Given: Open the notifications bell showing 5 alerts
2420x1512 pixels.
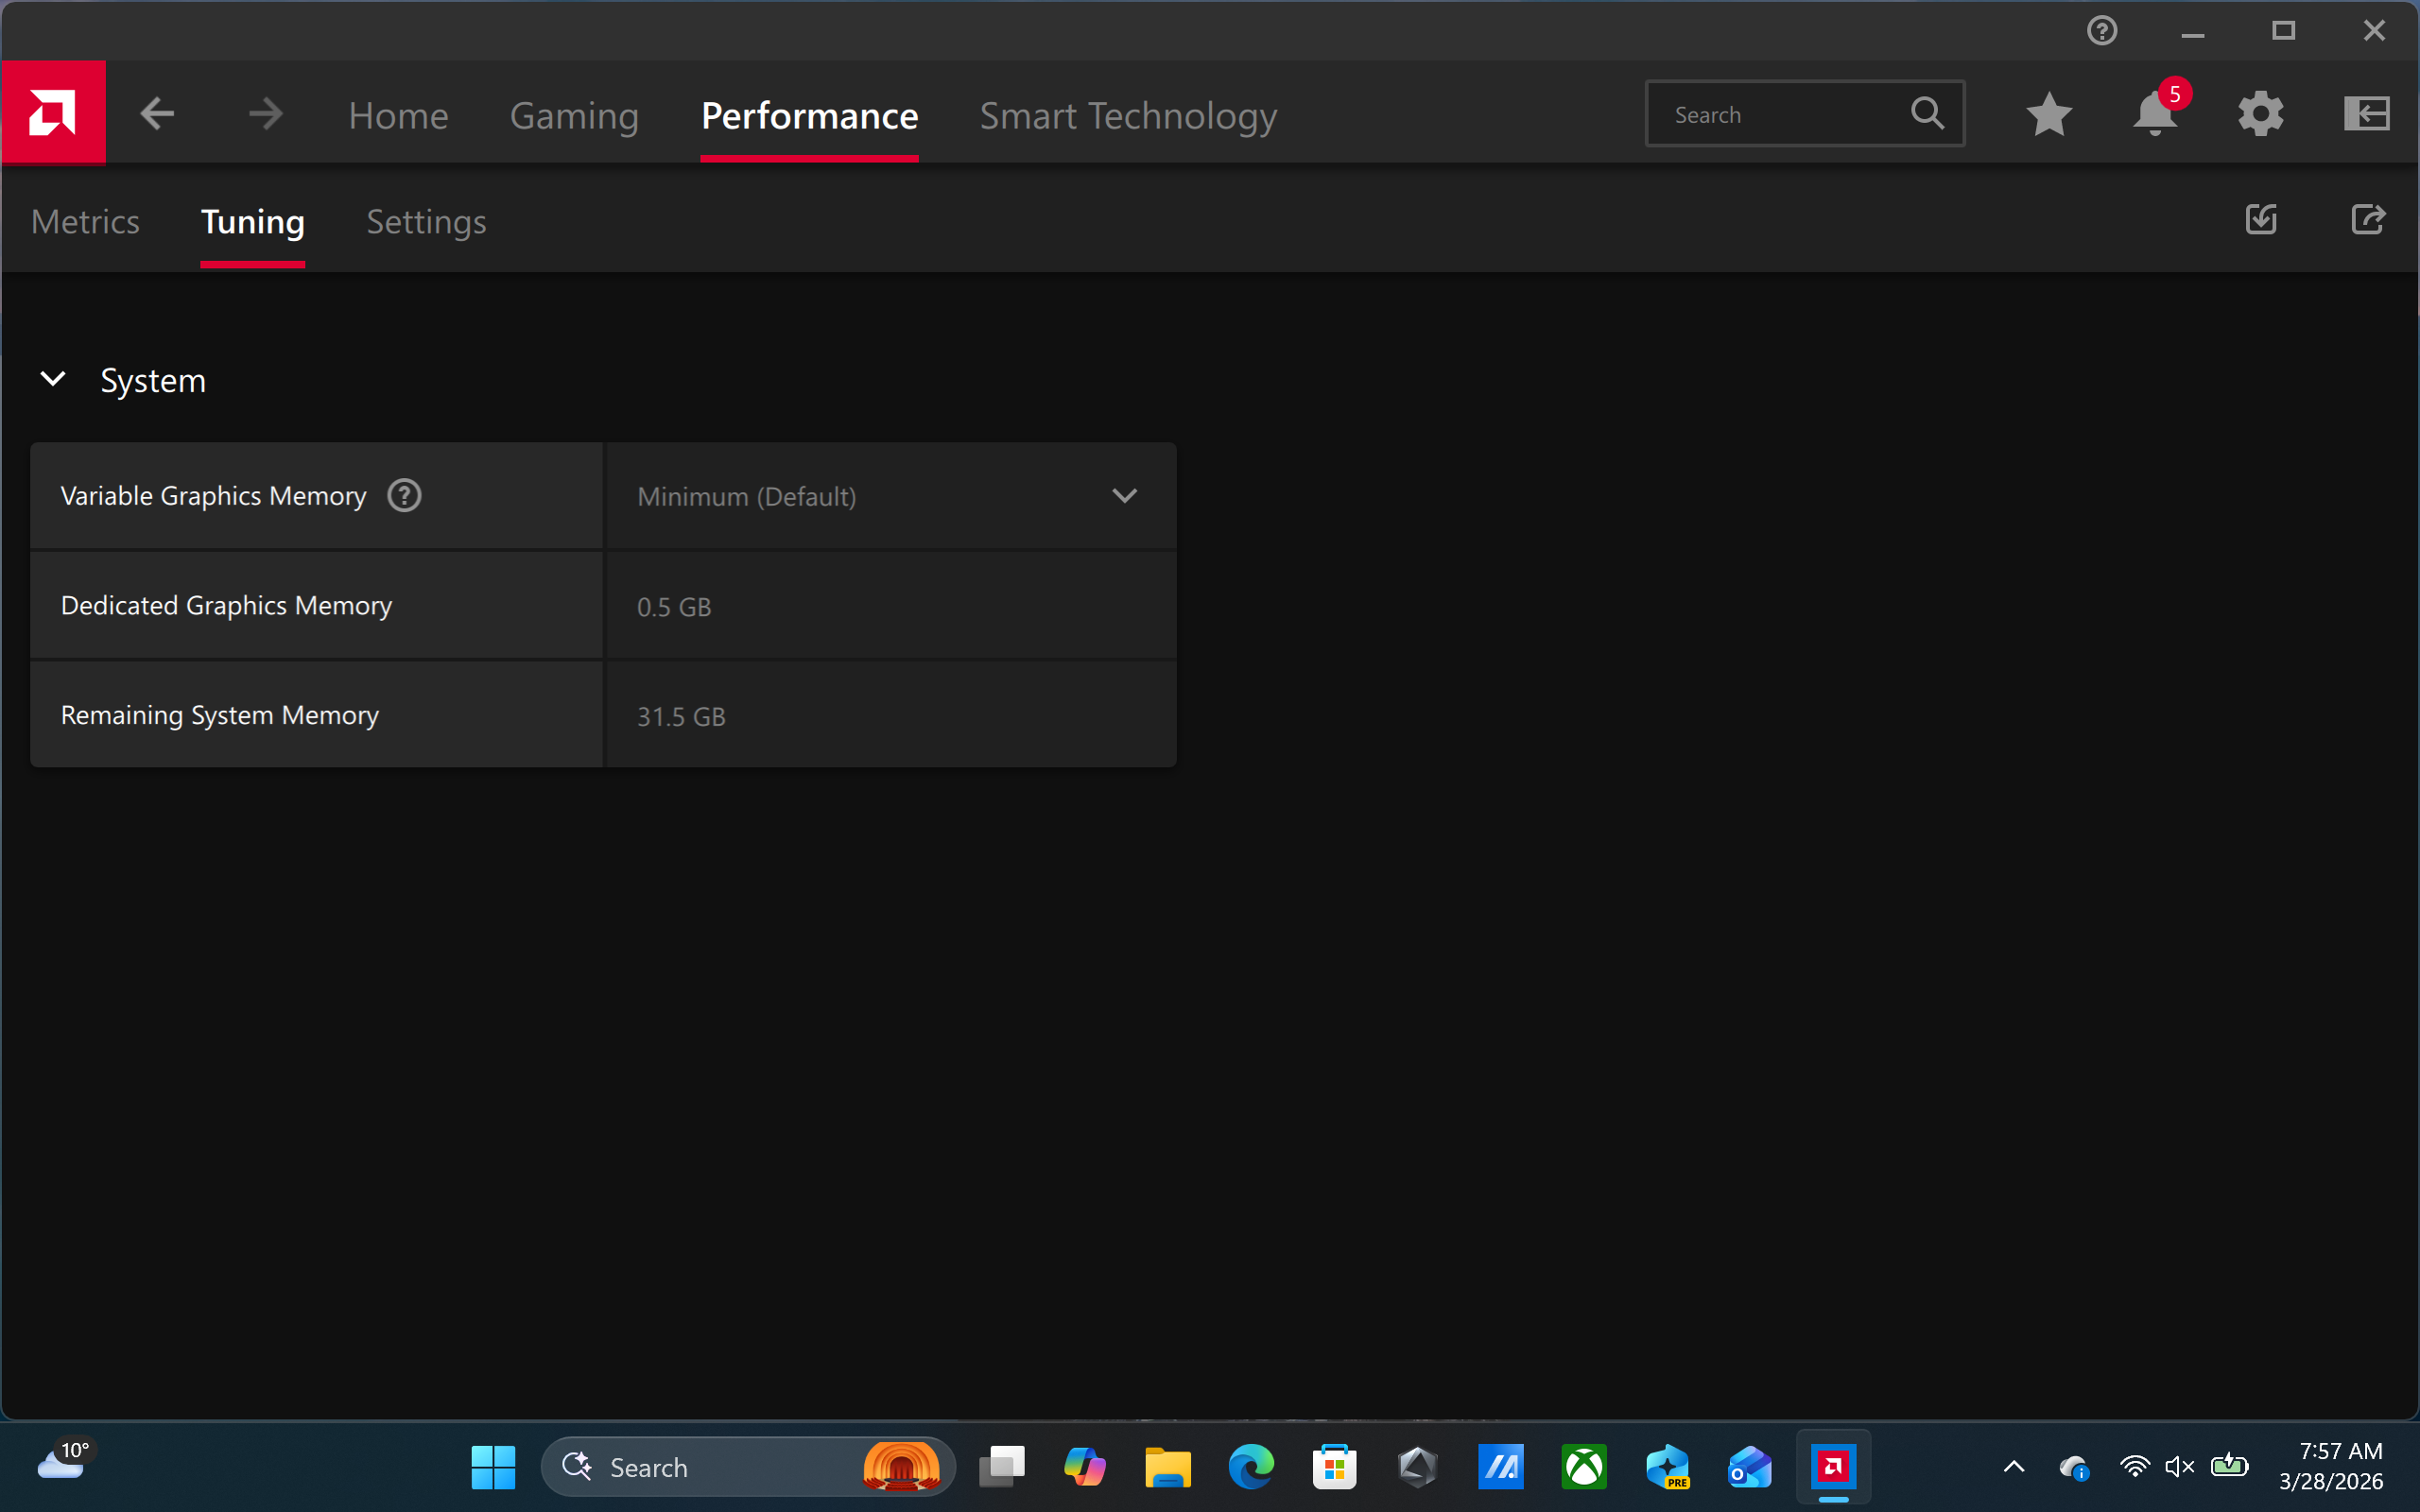Looking at the screenshot, I should (2156, 115).
